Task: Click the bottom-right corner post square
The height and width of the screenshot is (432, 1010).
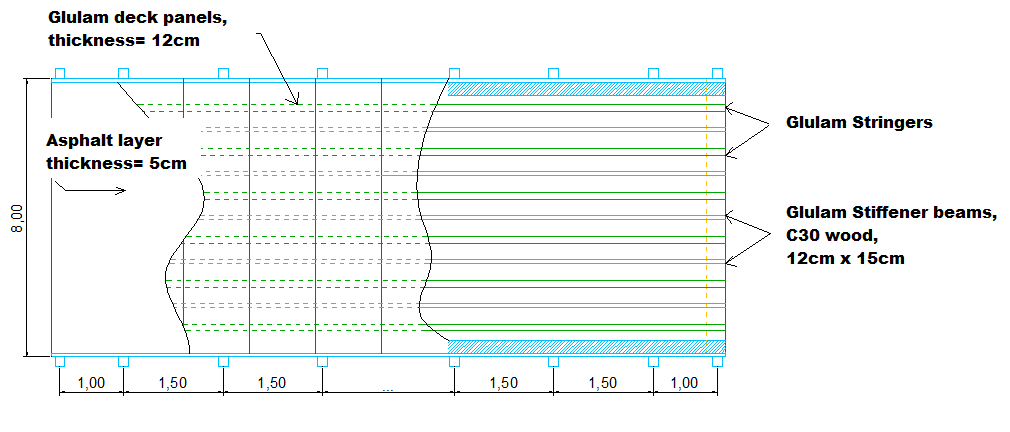Action: pyautogui.click(x=716, y=361)
